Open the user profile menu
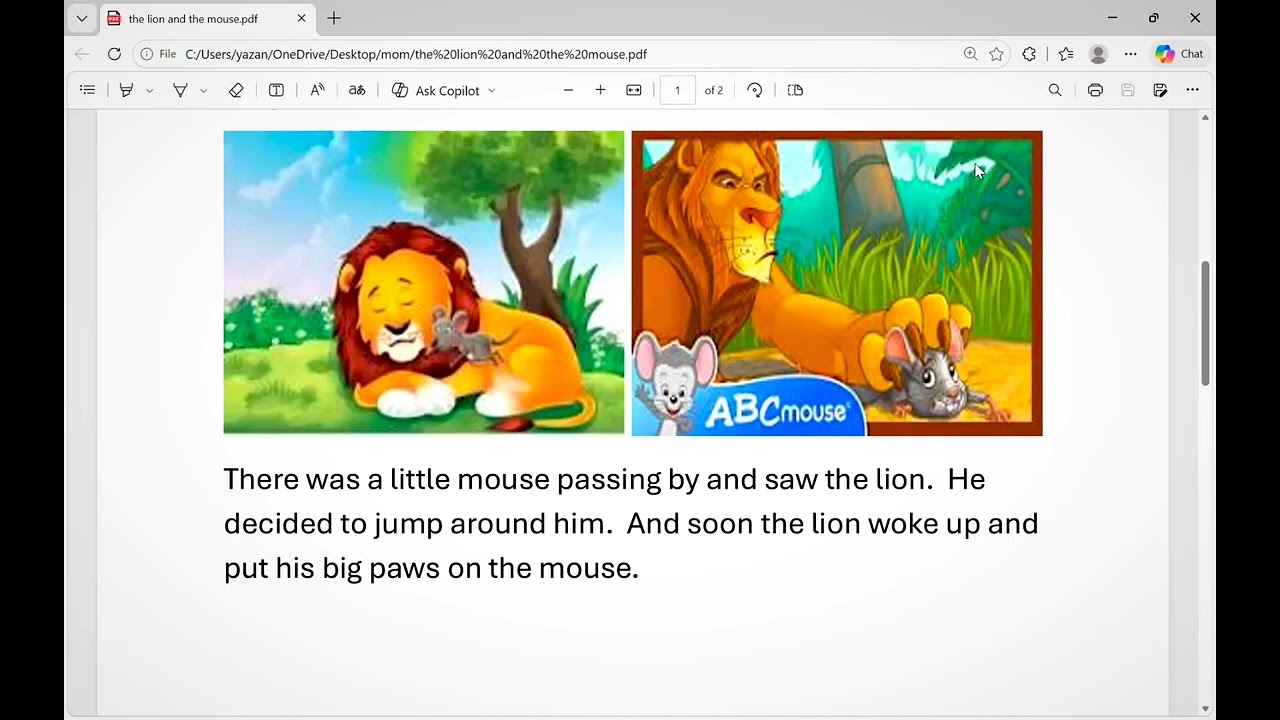 (x=1098, y=54)
